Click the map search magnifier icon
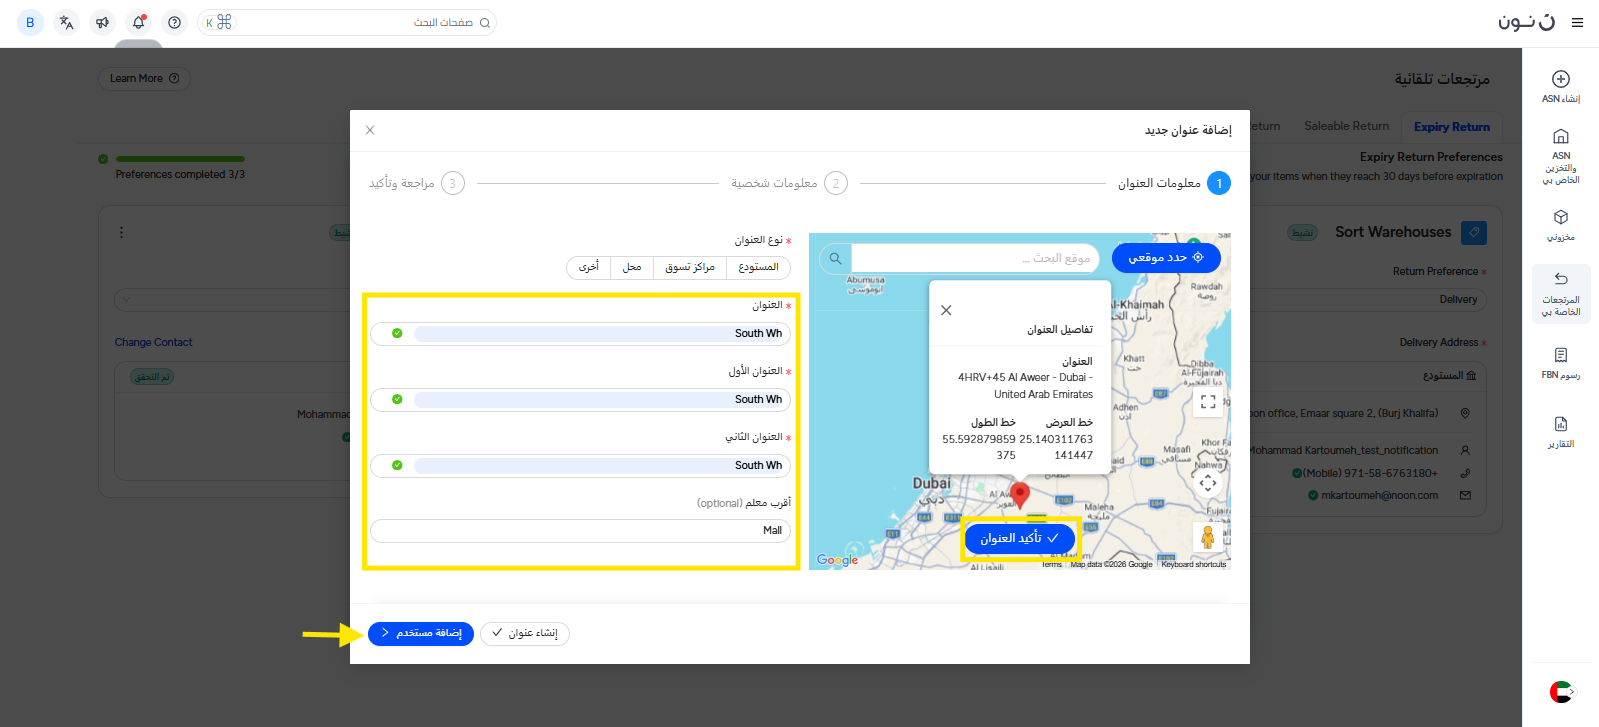Image resolution: width=1599 pixels, height=727 pixels. (836, 258)
